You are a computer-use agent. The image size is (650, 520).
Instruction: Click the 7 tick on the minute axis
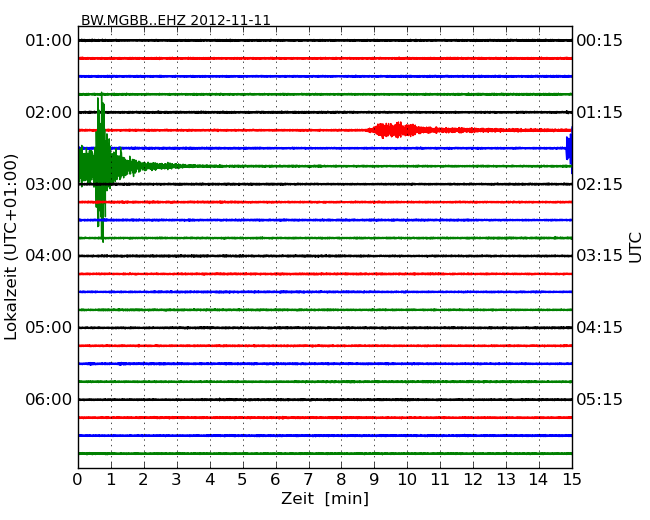(x=308, y=479)
